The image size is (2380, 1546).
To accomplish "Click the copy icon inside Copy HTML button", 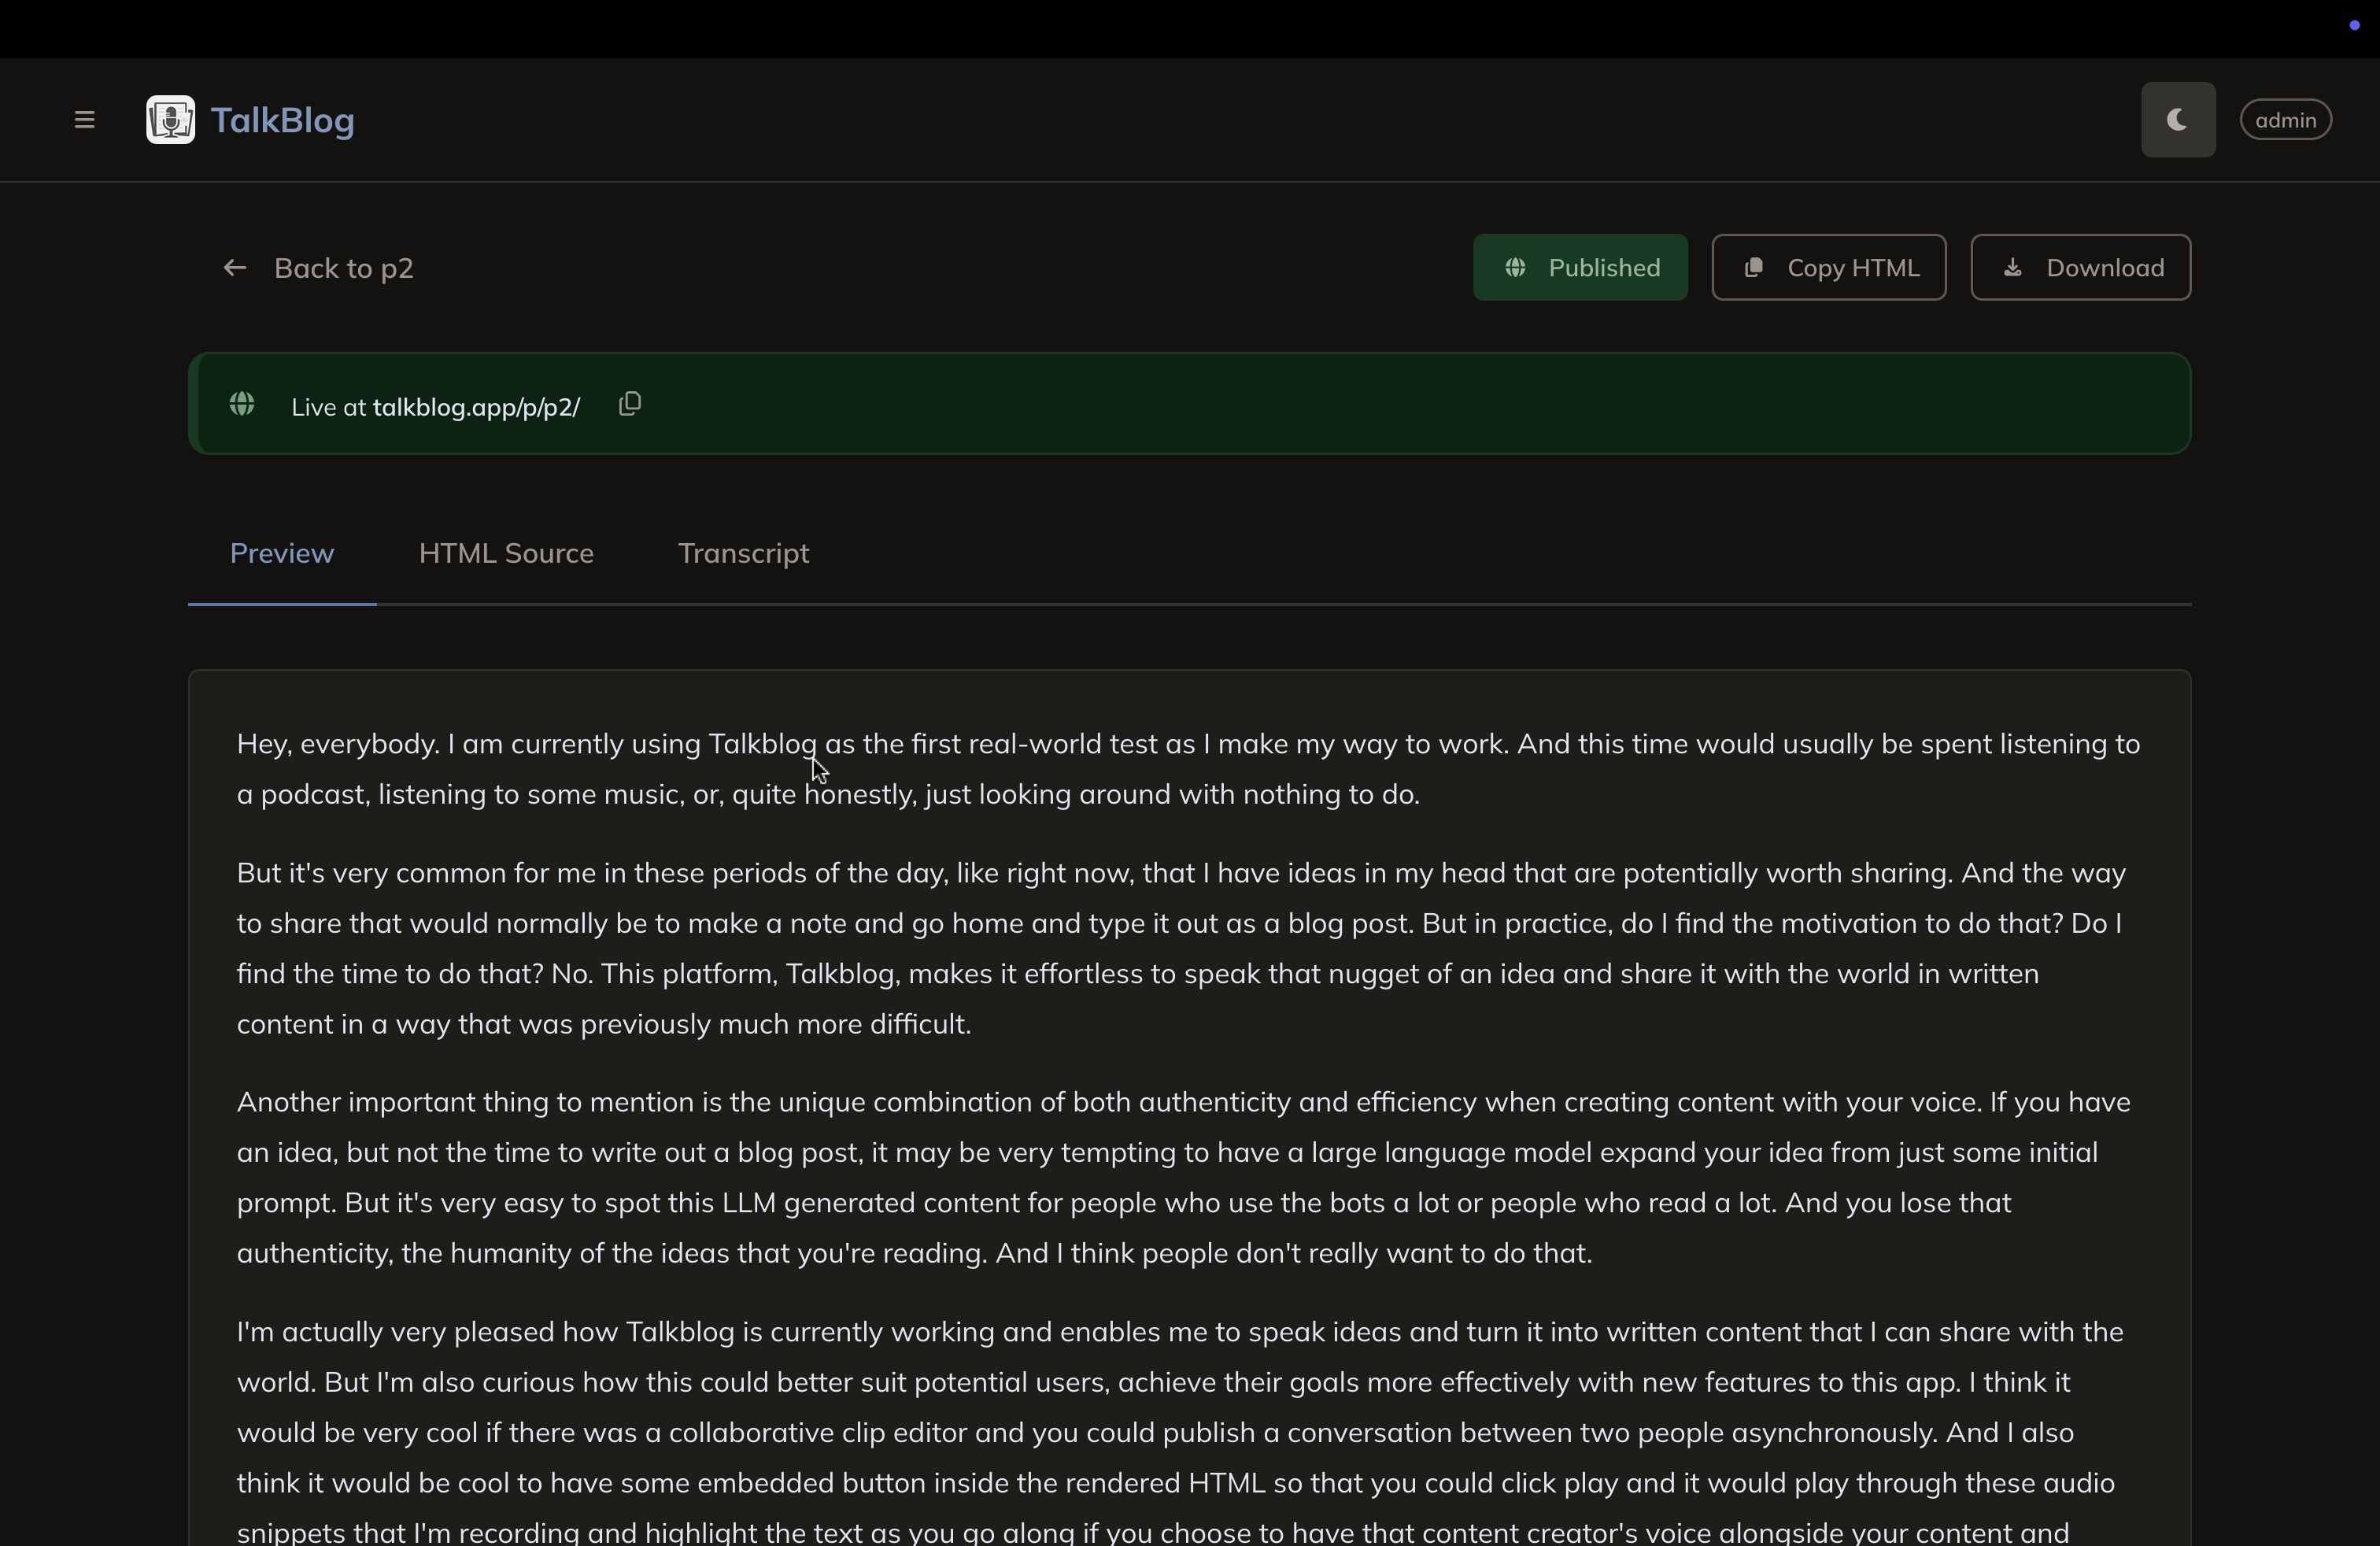I will [x=1753, y=267].
